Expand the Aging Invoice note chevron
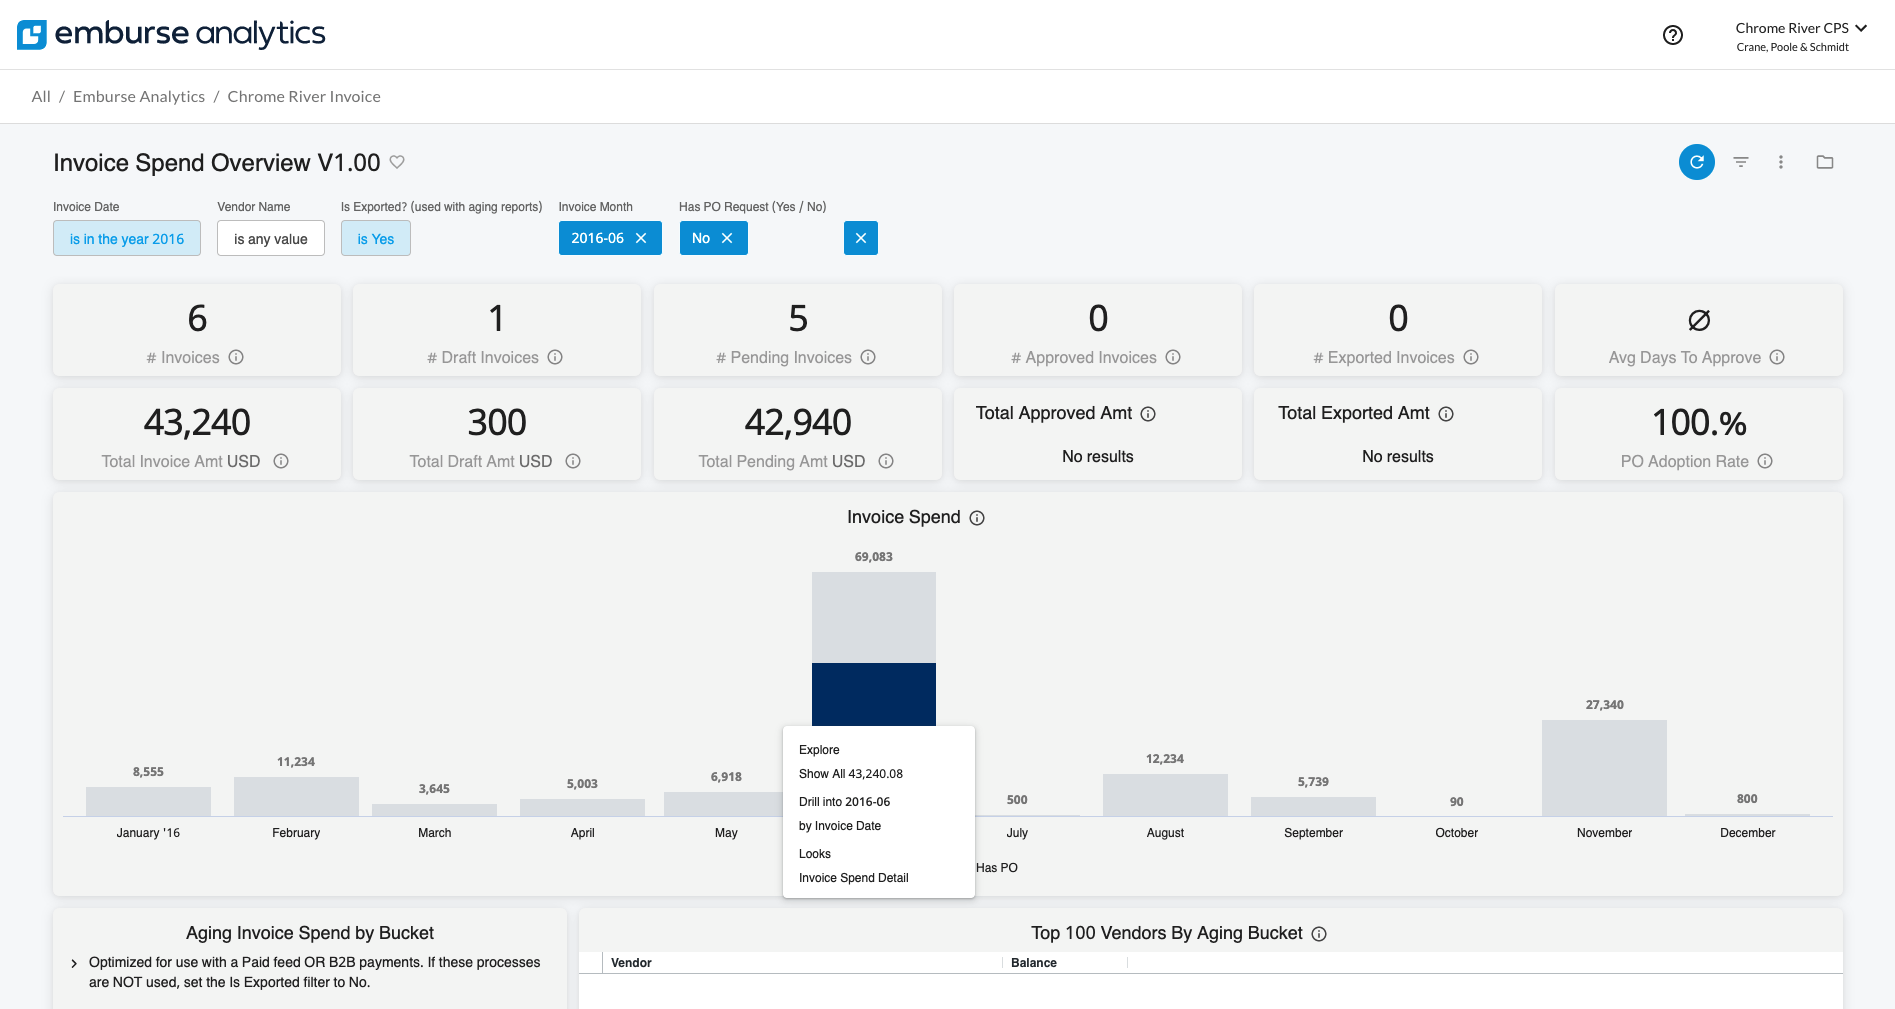 (x=74, y=964)
